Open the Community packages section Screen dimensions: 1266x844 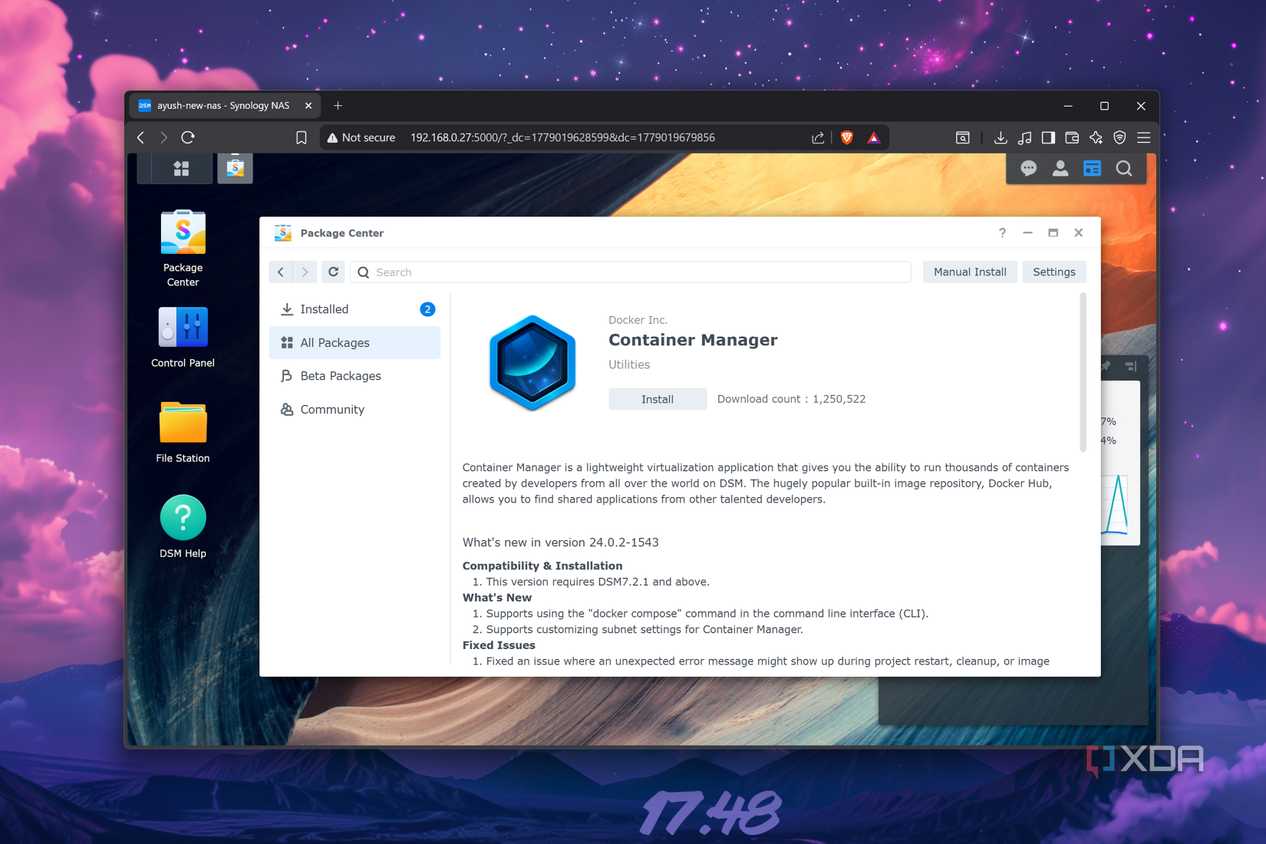(355, 410)
